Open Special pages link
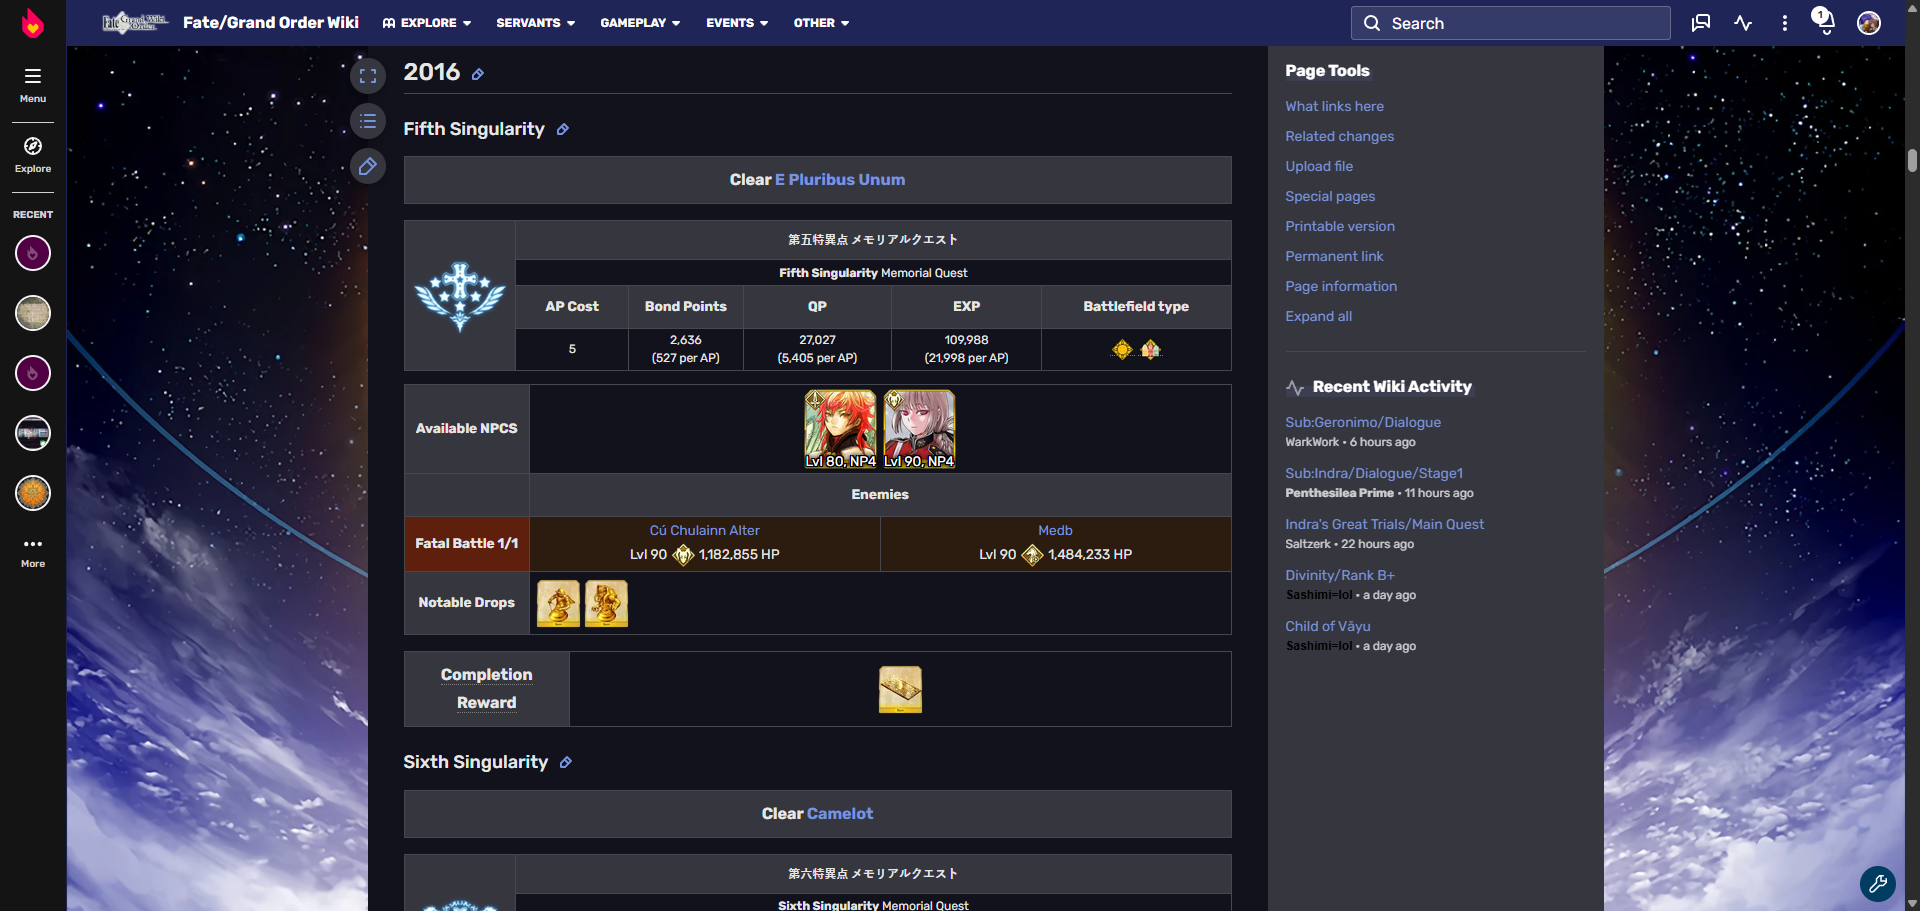Viewport: 1920px width, 911px height. pyautogui.click(x=1330, y=196)
